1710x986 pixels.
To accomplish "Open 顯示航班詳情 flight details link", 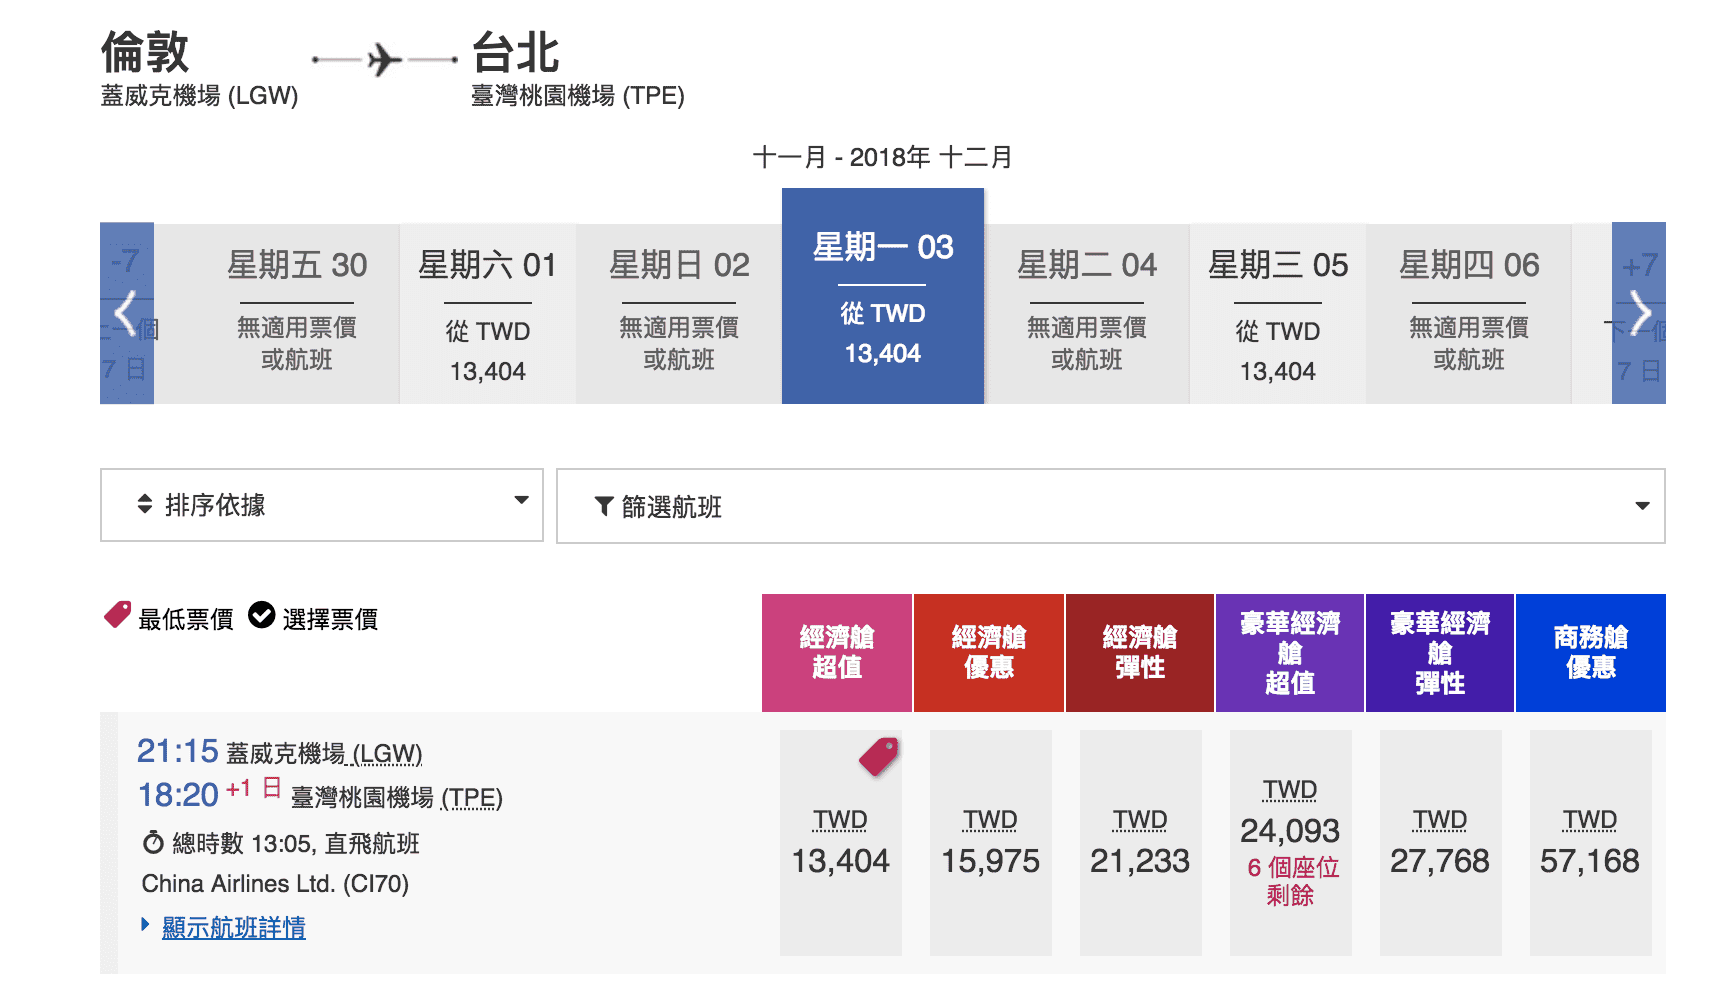I will tap(234, 928).
